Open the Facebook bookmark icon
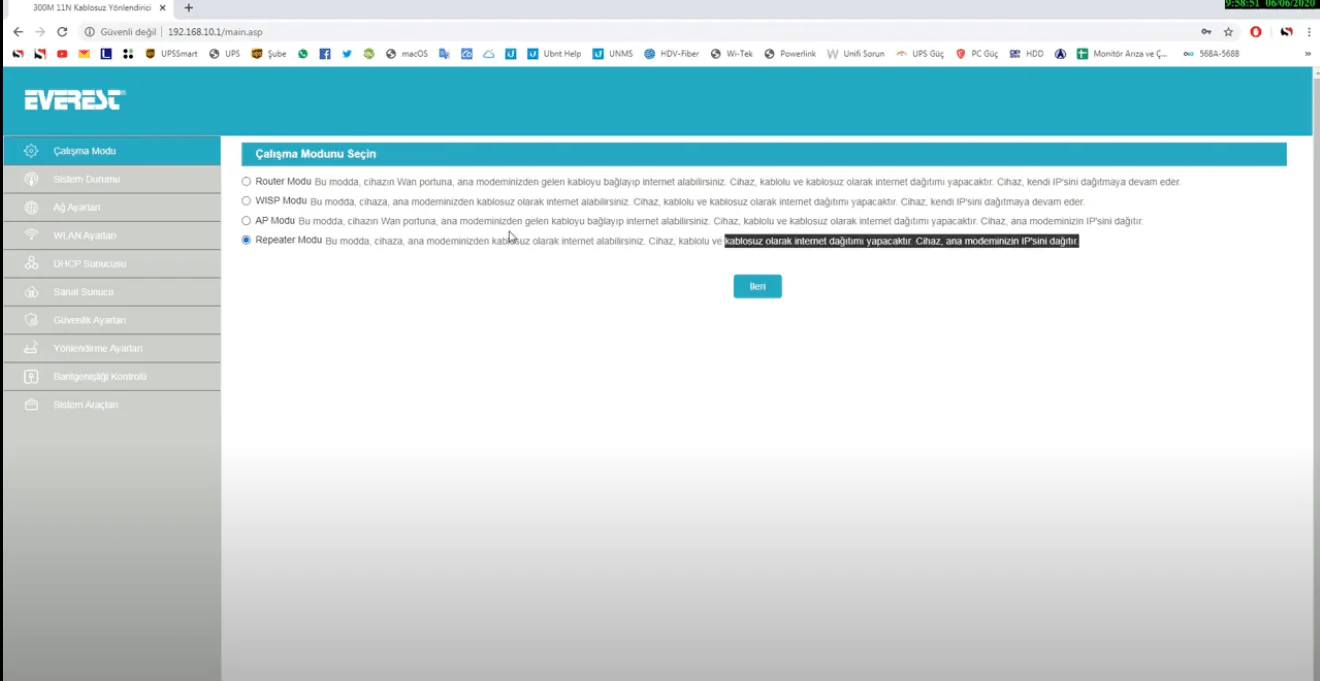Viewport: 1320px width, 681px height. [x=325, y=54]
